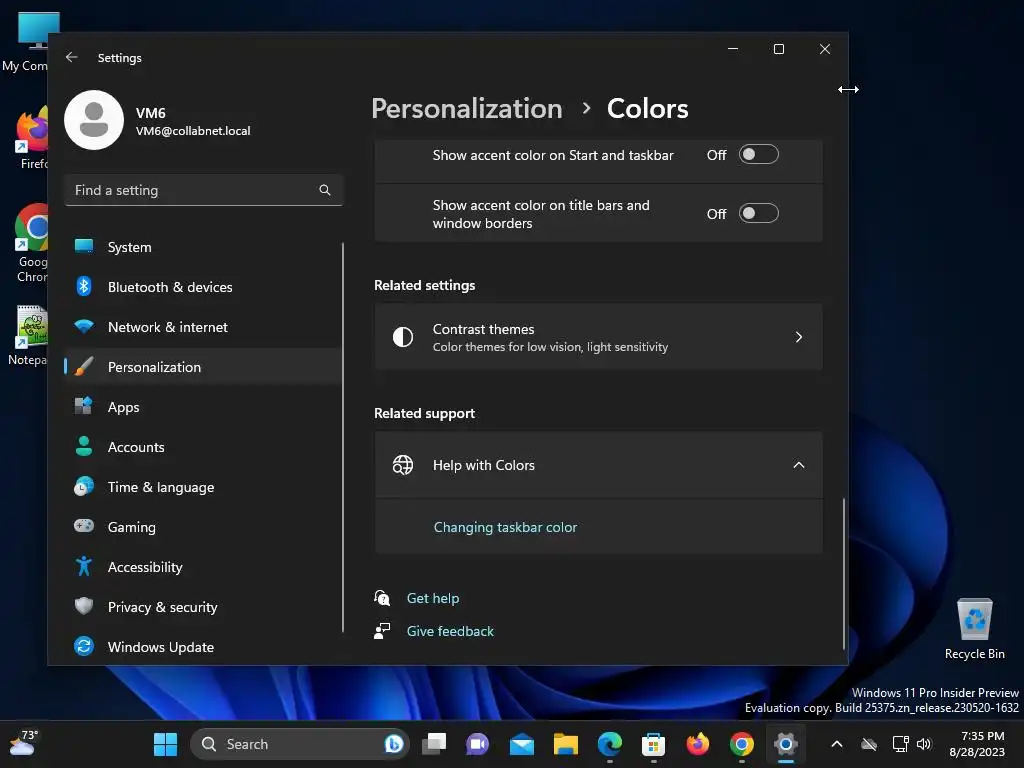Image resolution: width=1024 pixels, height=768 pixels.
Task: Open Privacy & security category
Action: point(202,607)
